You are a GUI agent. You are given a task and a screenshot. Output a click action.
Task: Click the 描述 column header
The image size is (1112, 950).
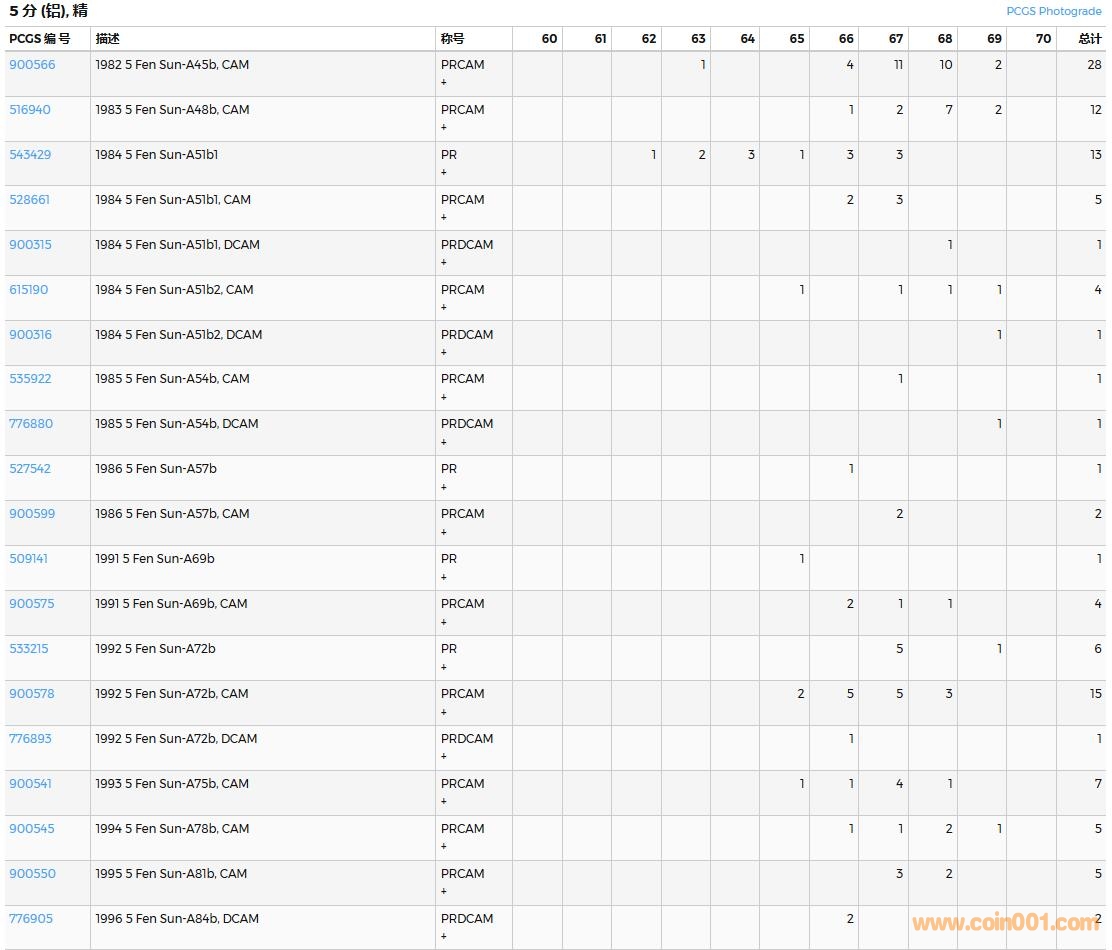107,39
